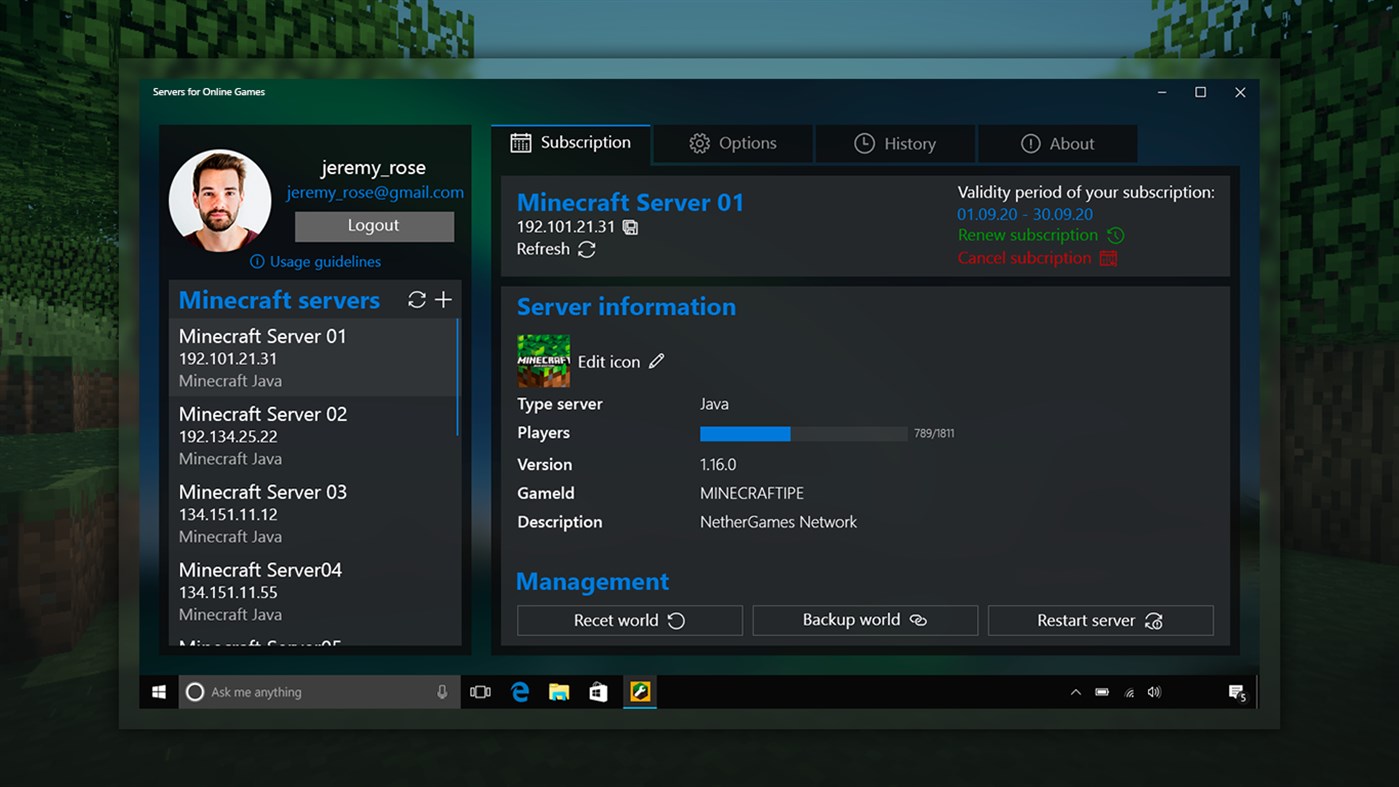Select the Subscription tab
The height and width of the screenshot is (787, 1399).
[x=570, y=143]
